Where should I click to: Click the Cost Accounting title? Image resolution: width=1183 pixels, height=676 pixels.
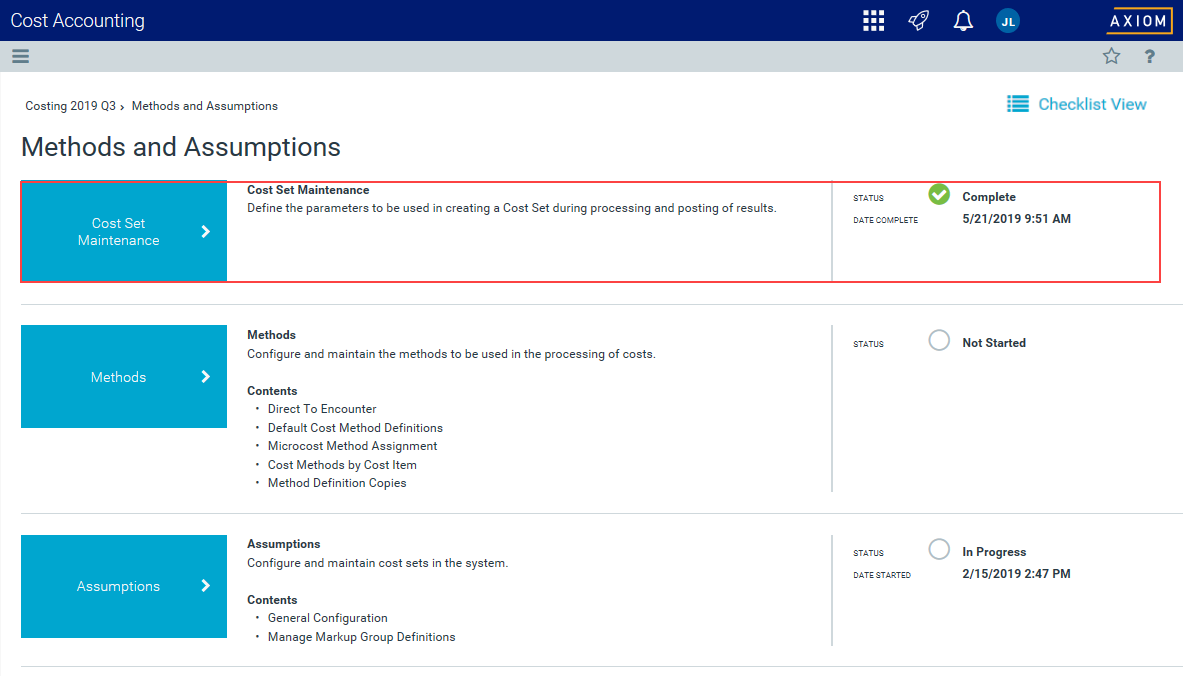[x=78, y=20]
